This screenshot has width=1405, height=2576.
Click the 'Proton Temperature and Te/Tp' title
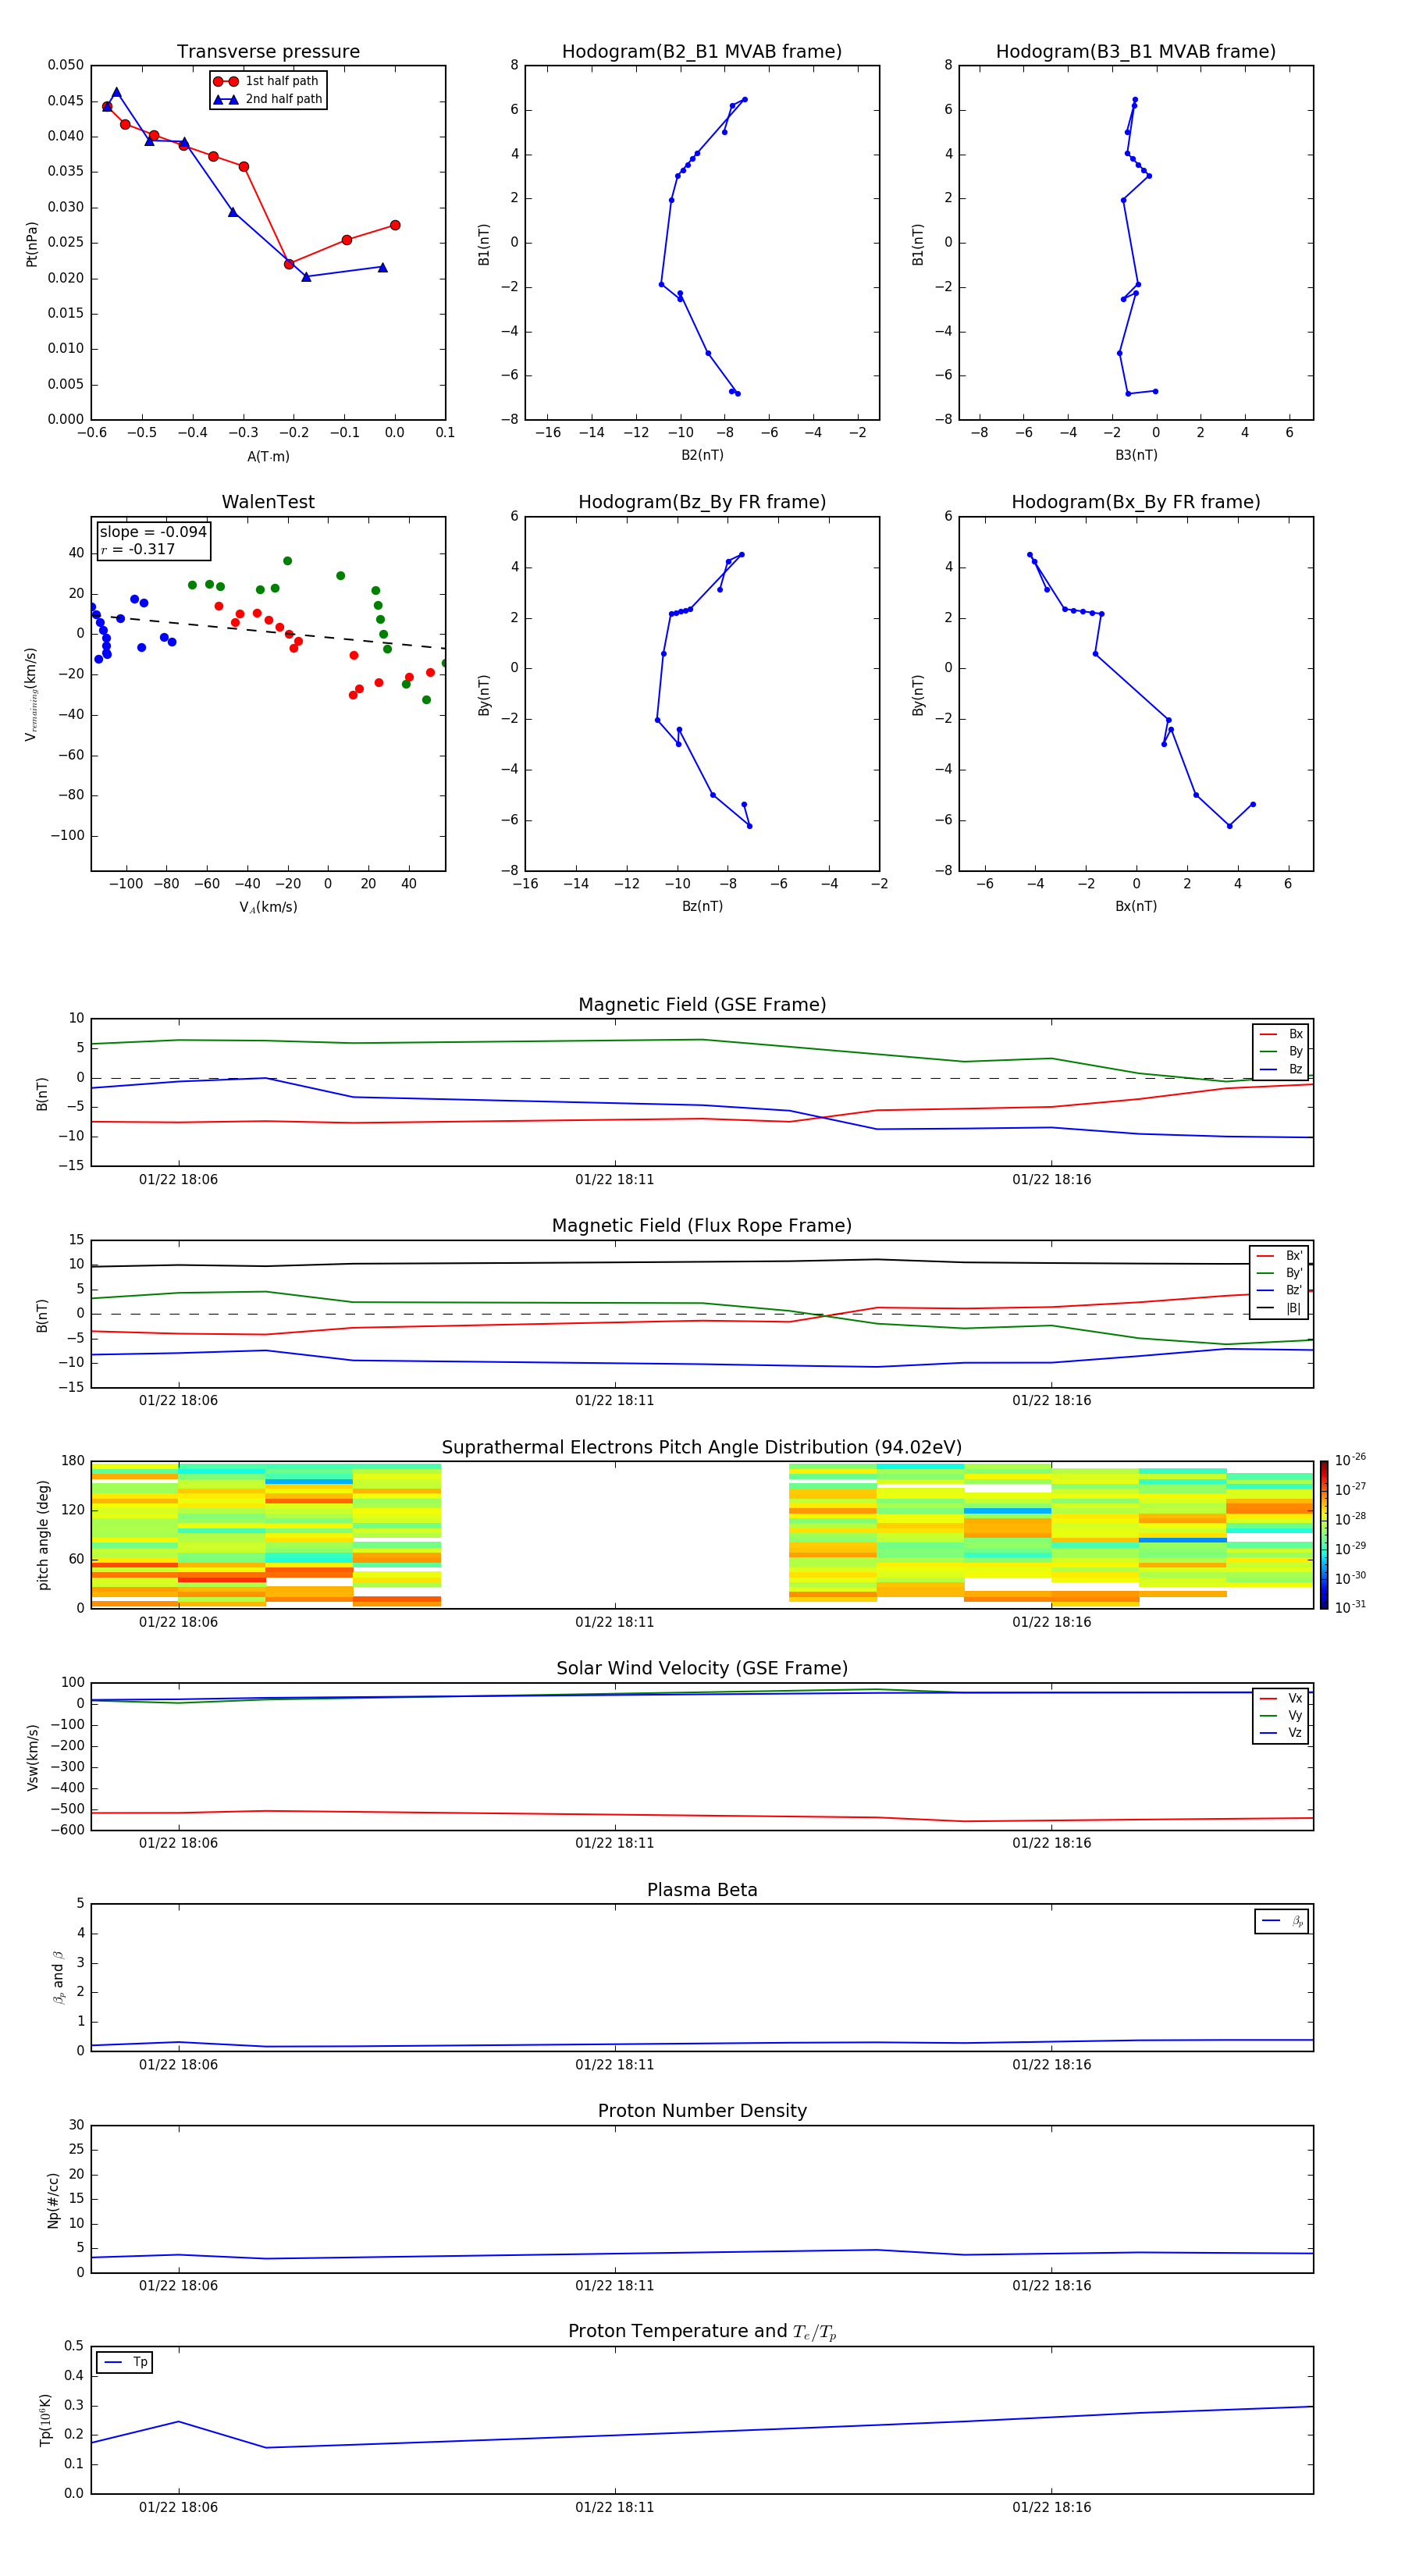pos(702,2331)
